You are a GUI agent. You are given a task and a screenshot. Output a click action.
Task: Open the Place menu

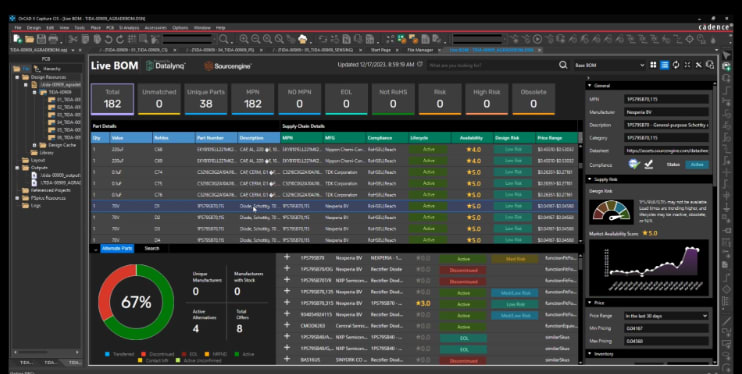coord(96,28)
